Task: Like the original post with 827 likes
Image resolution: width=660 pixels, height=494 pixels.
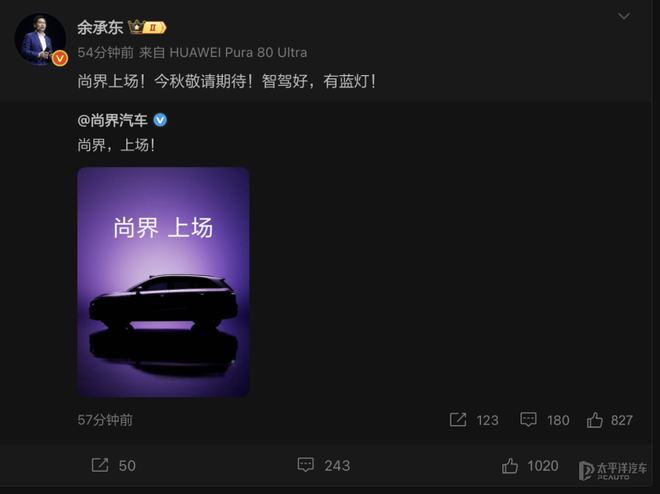Action: click(594, 420)
